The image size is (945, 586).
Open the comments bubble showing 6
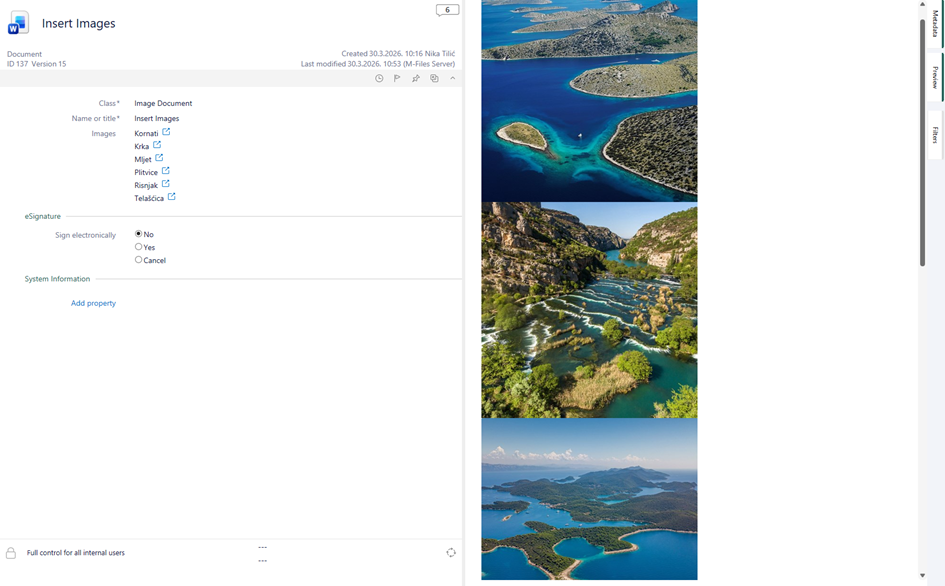(447, 10)
